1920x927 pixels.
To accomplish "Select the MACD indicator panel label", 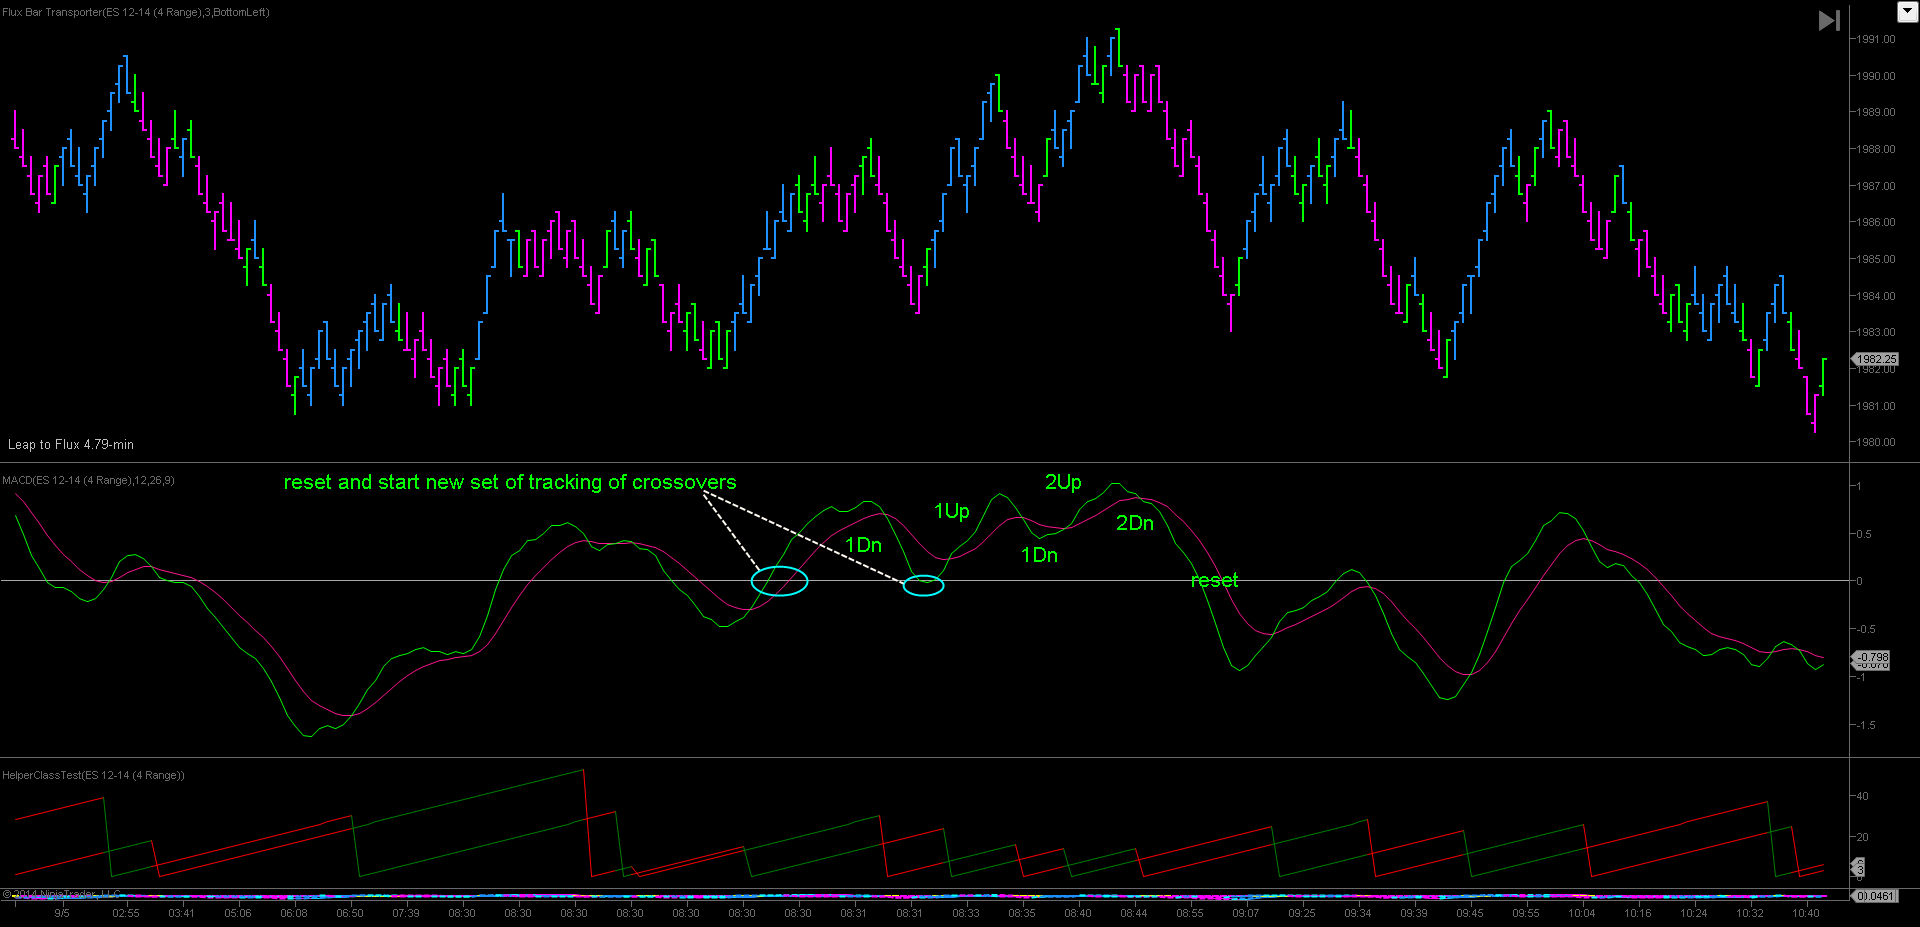I will coord(88,480).
